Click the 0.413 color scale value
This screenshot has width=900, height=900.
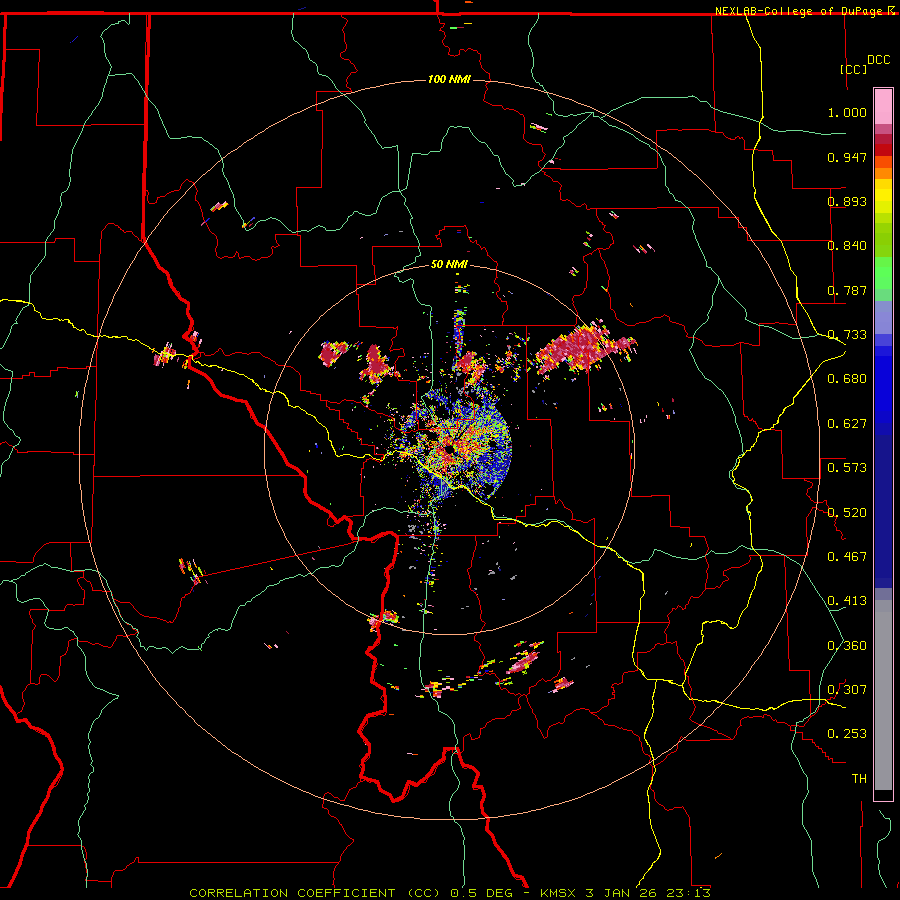pos(847,601)
